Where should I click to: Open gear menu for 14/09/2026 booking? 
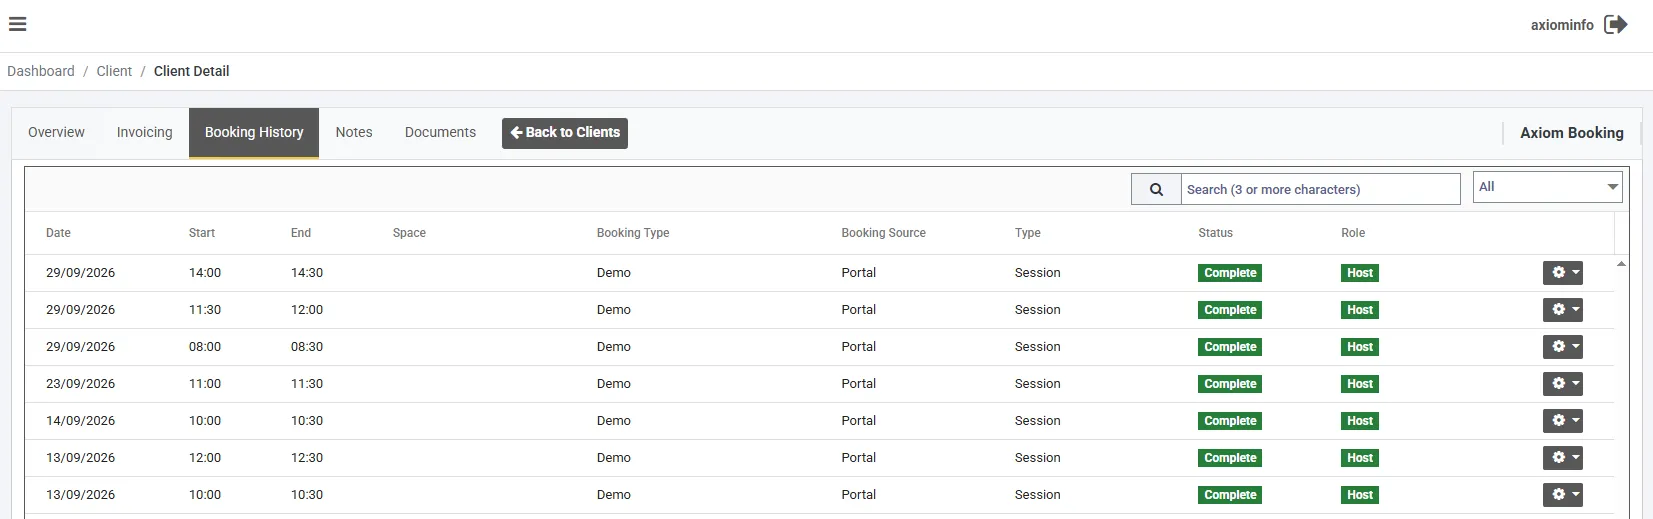click(x=1562, y=421)
